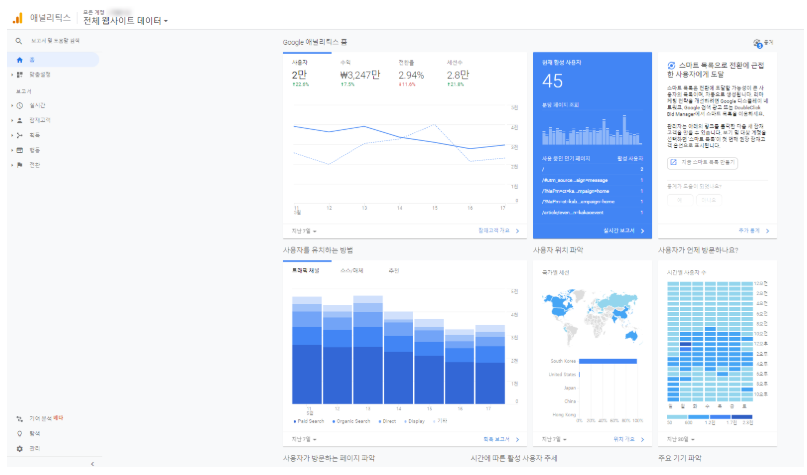This screenshot has width=807, height=475.
Task: Click the right chevron next to the Realtime report link
Action: (642, 232)
